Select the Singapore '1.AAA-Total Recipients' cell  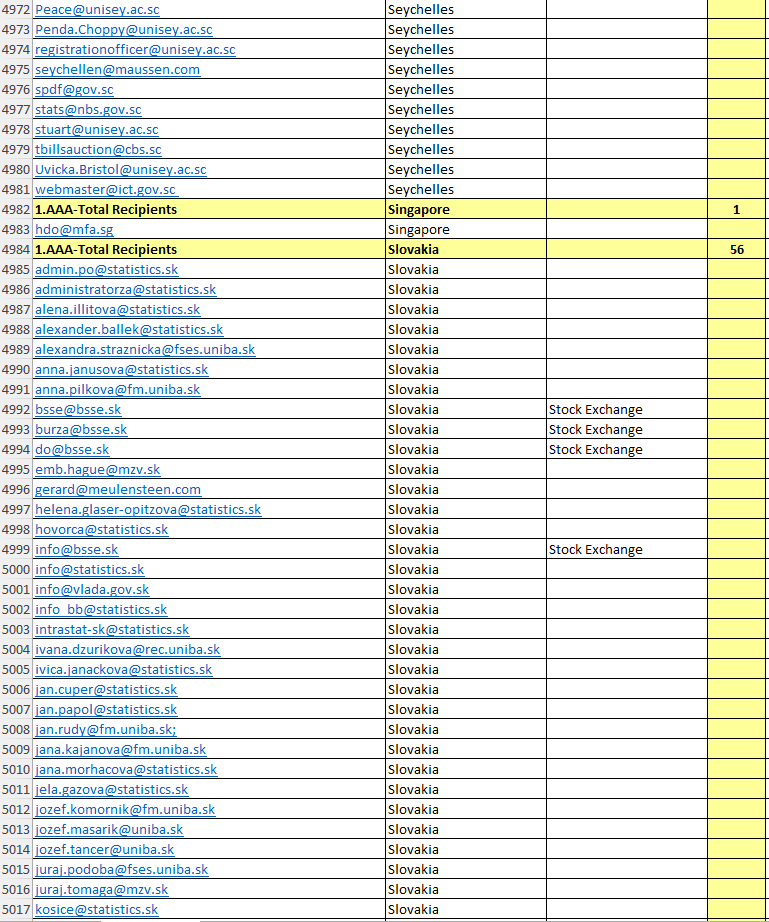click(x=209, y=209)
